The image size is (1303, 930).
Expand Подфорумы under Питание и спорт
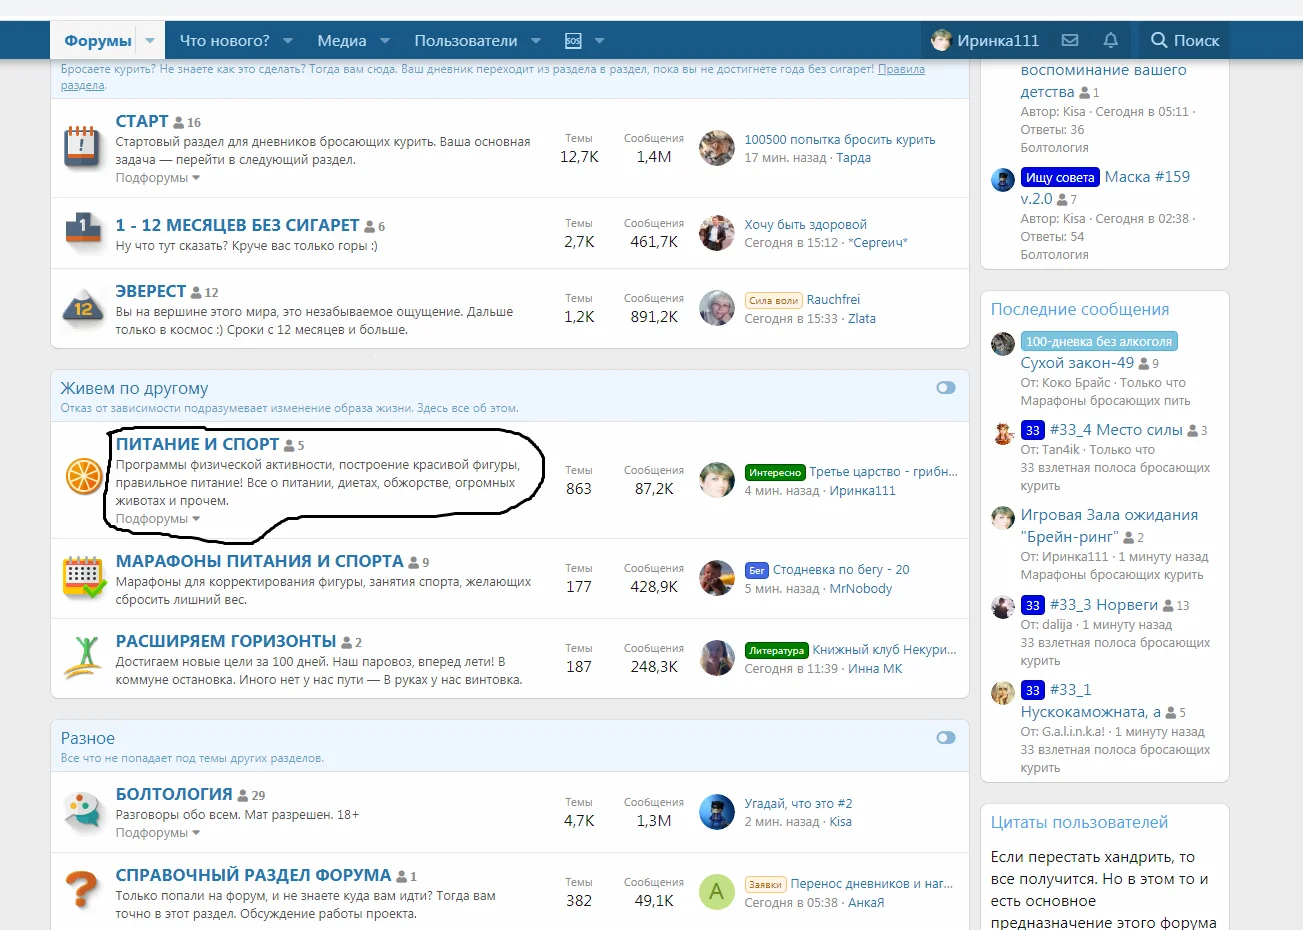[x=158, y=519]
